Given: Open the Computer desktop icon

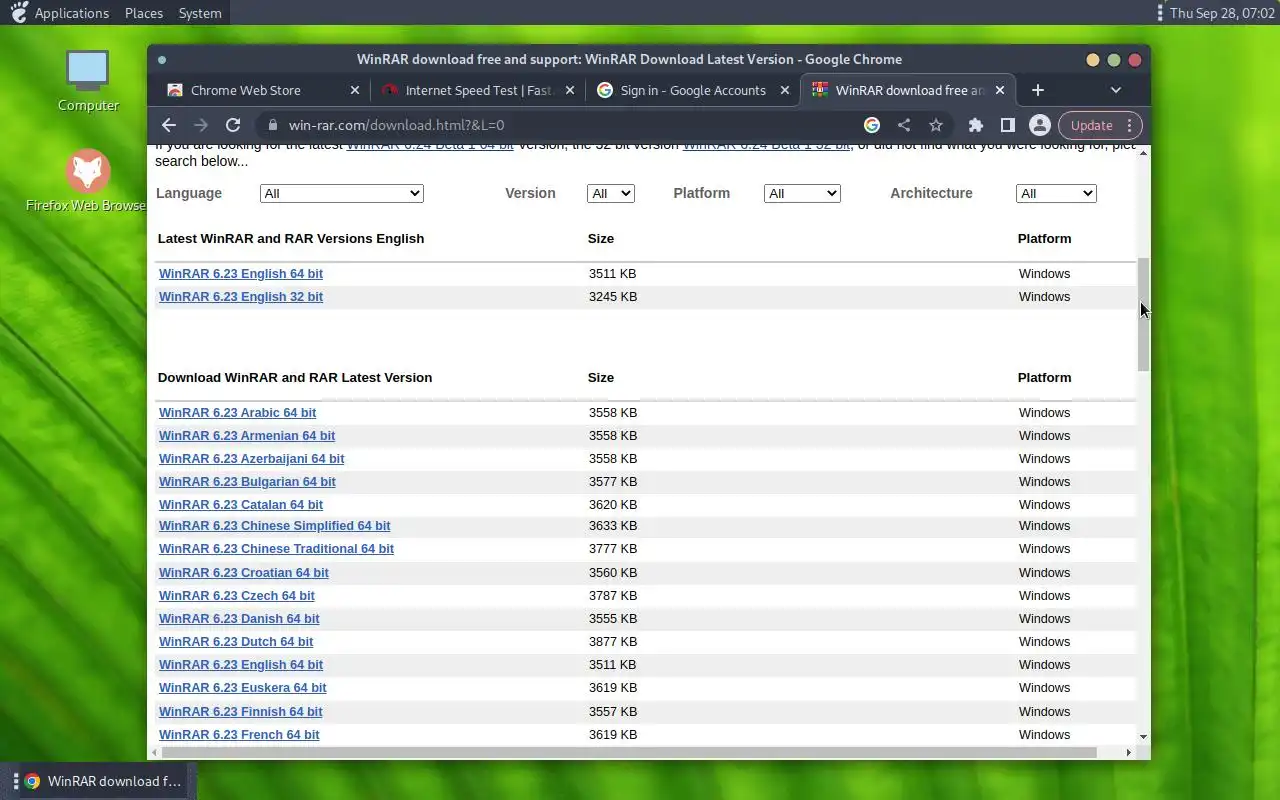Looking at the screenshot, I should (88, 80).
